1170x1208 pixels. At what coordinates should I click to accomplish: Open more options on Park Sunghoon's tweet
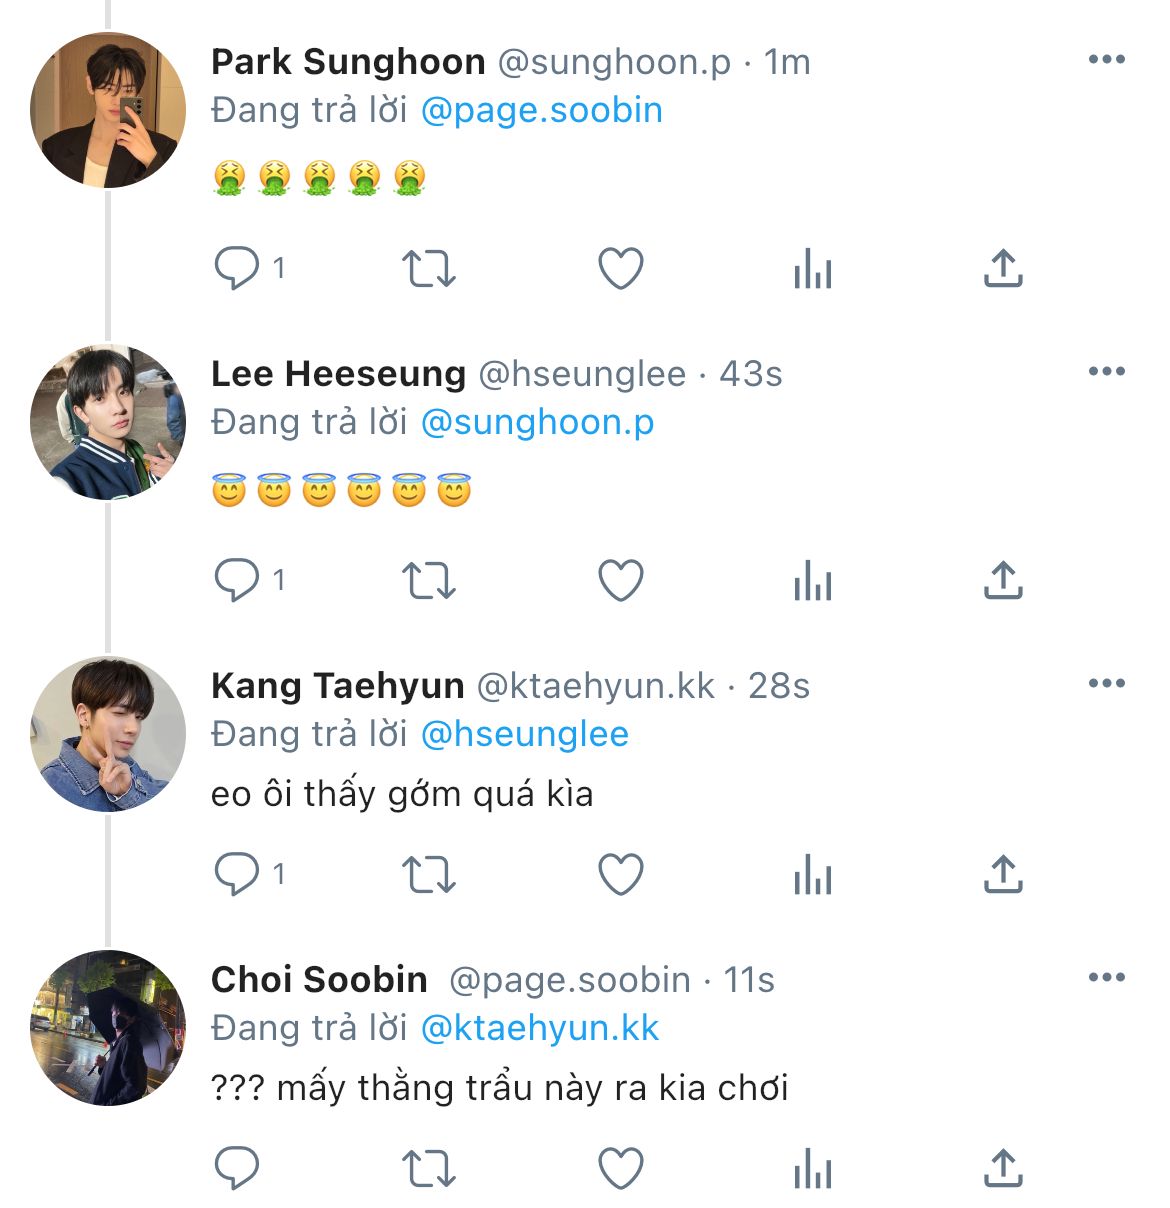(1106, 60)
